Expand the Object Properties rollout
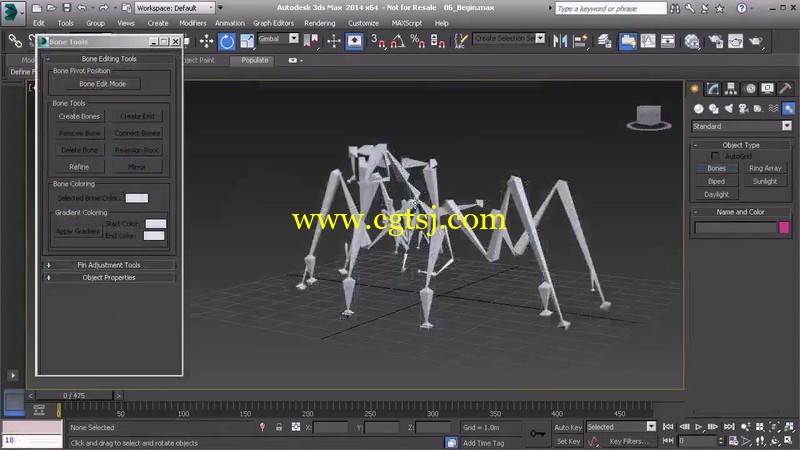The image size is (800, 450). tap(109, 278)
